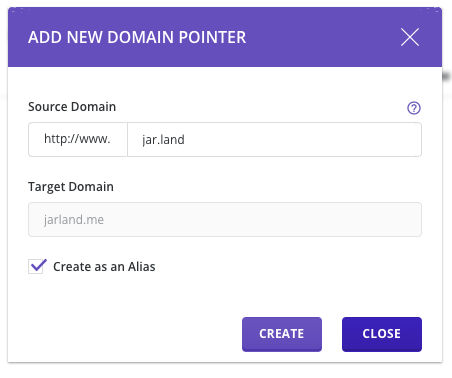Viewport: 452px width, 378px height.
Task: Click the 'Add New Domain Pointer' title
Action: 137,37
